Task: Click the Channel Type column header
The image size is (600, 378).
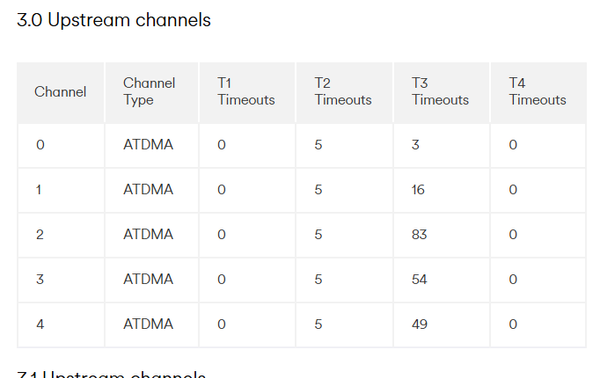Action: pyautogui.click(x=152, y=92)
